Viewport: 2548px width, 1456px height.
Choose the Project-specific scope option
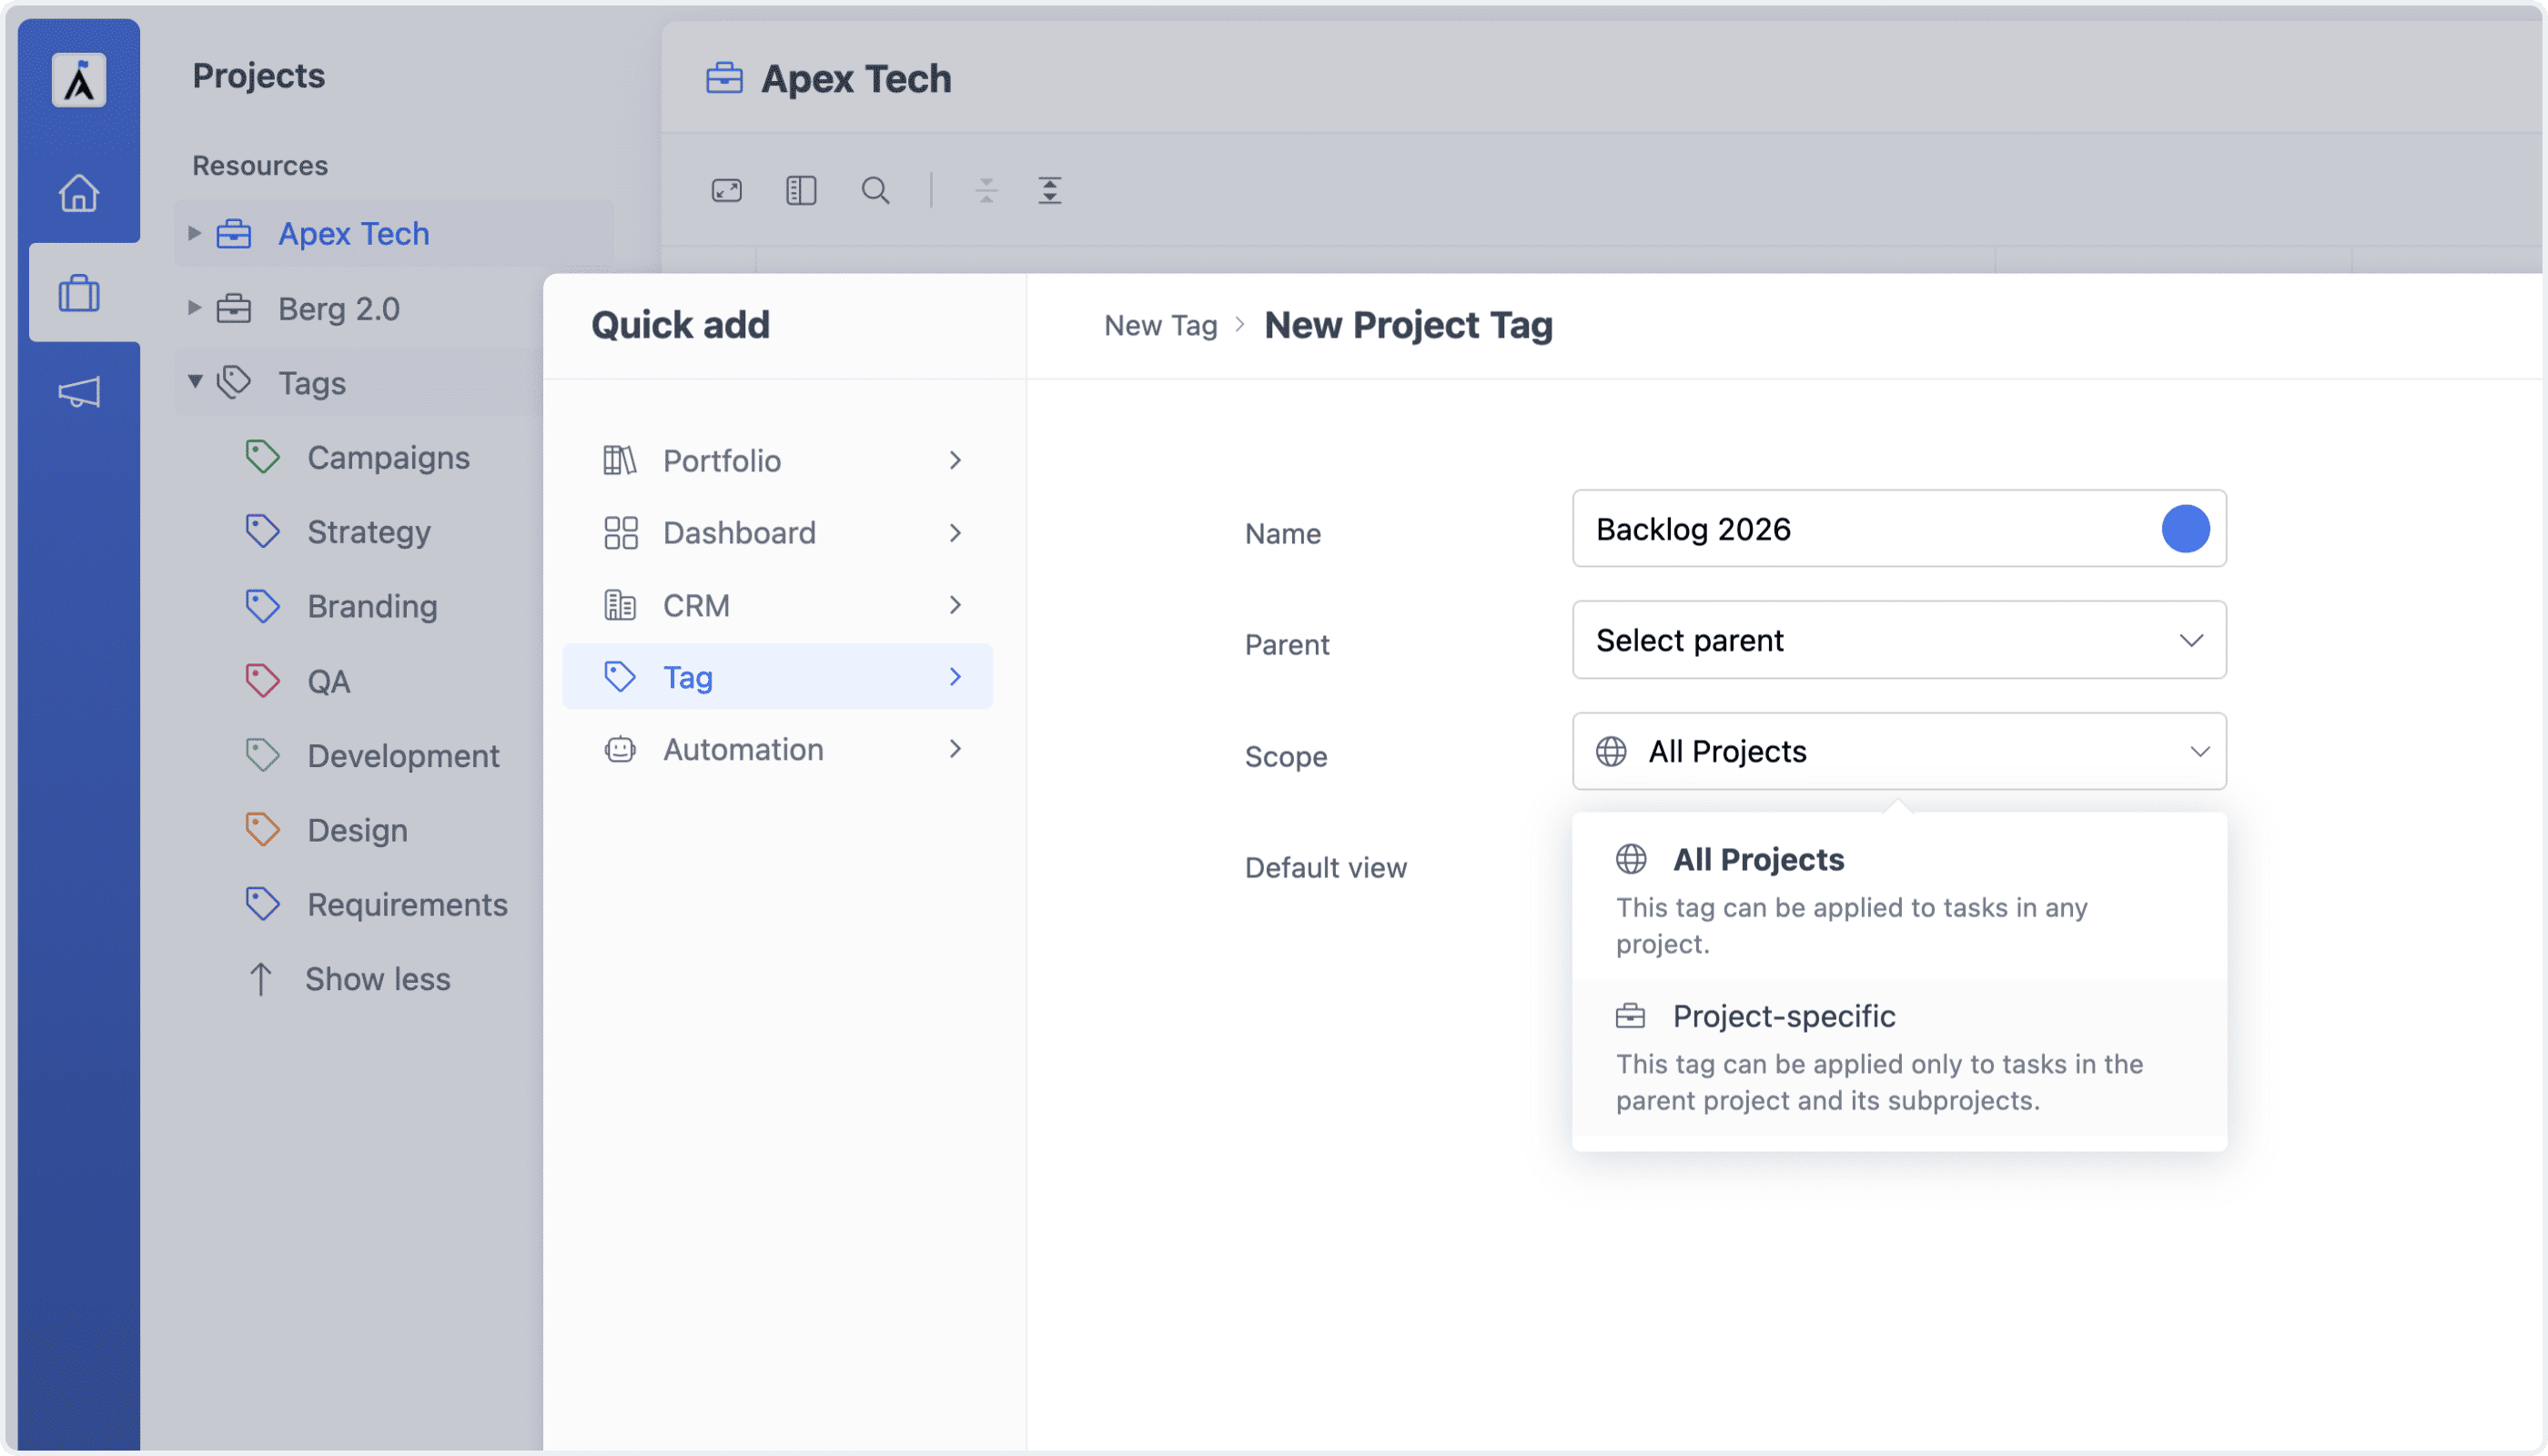tap(1899, 1057)
